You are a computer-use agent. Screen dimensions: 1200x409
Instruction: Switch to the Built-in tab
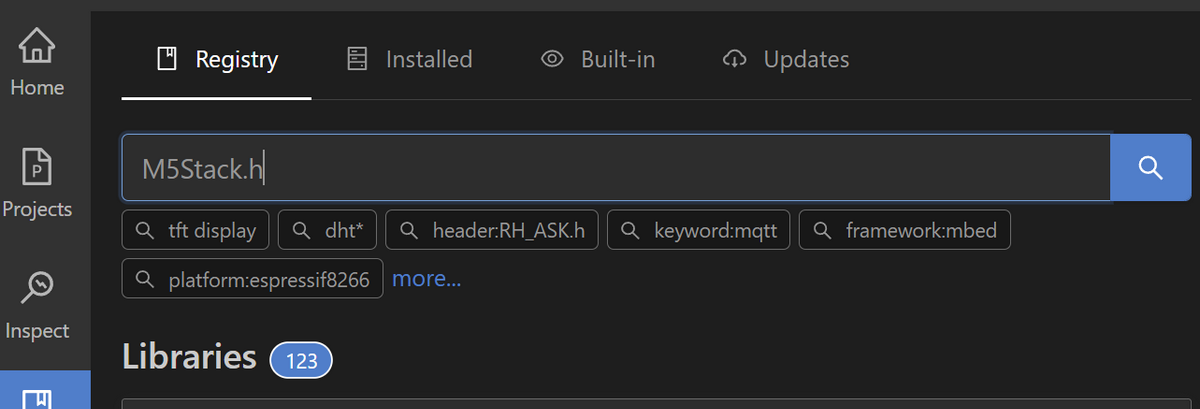(598, 59)
